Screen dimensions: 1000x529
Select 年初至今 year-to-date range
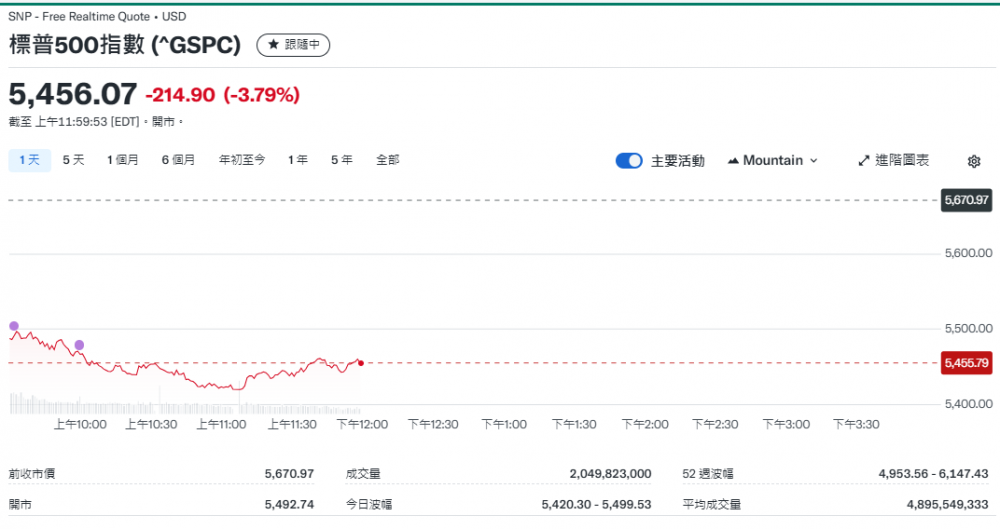(242, 160)
